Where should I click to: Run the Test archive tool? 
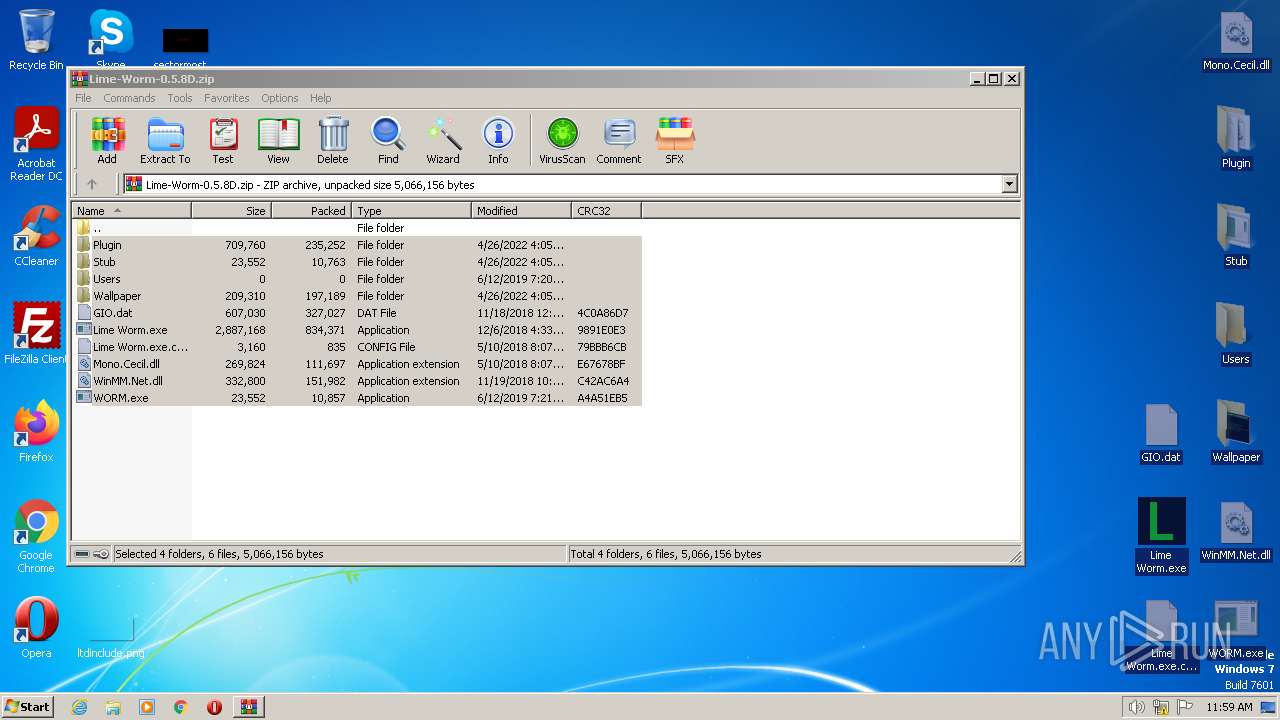[x=223, y=140]
